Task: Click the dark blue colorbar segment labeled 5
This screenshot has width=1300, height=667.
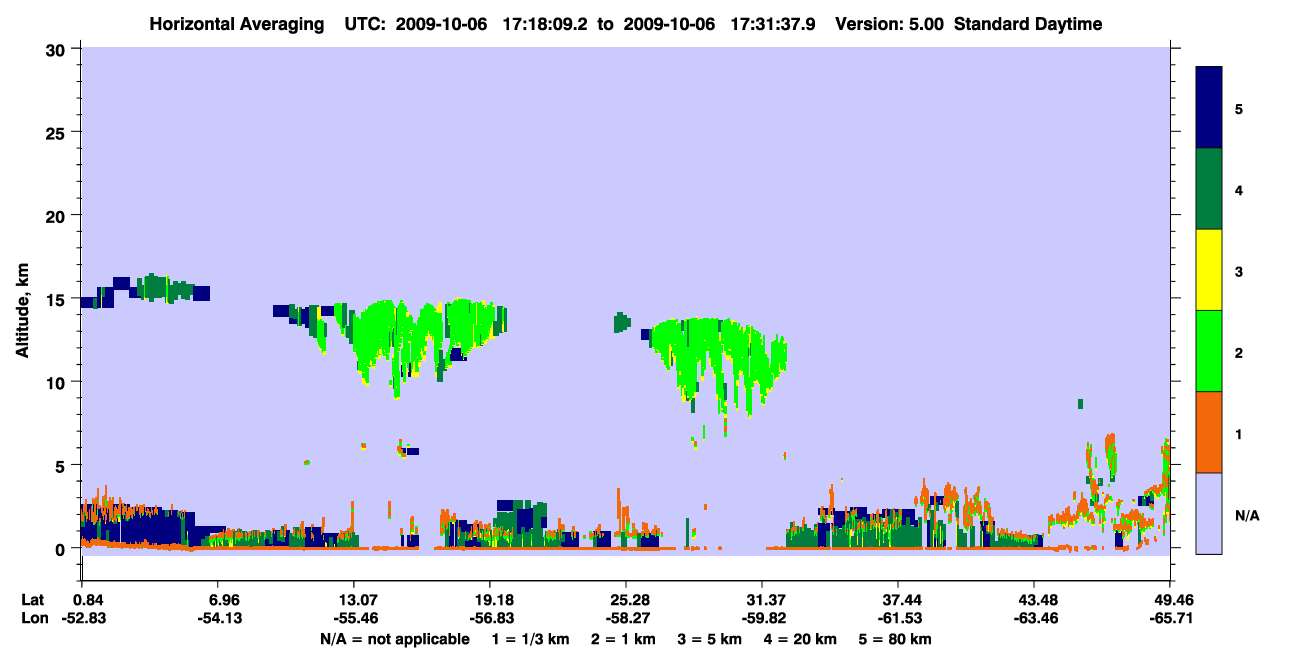Action: coord(1209,108)
